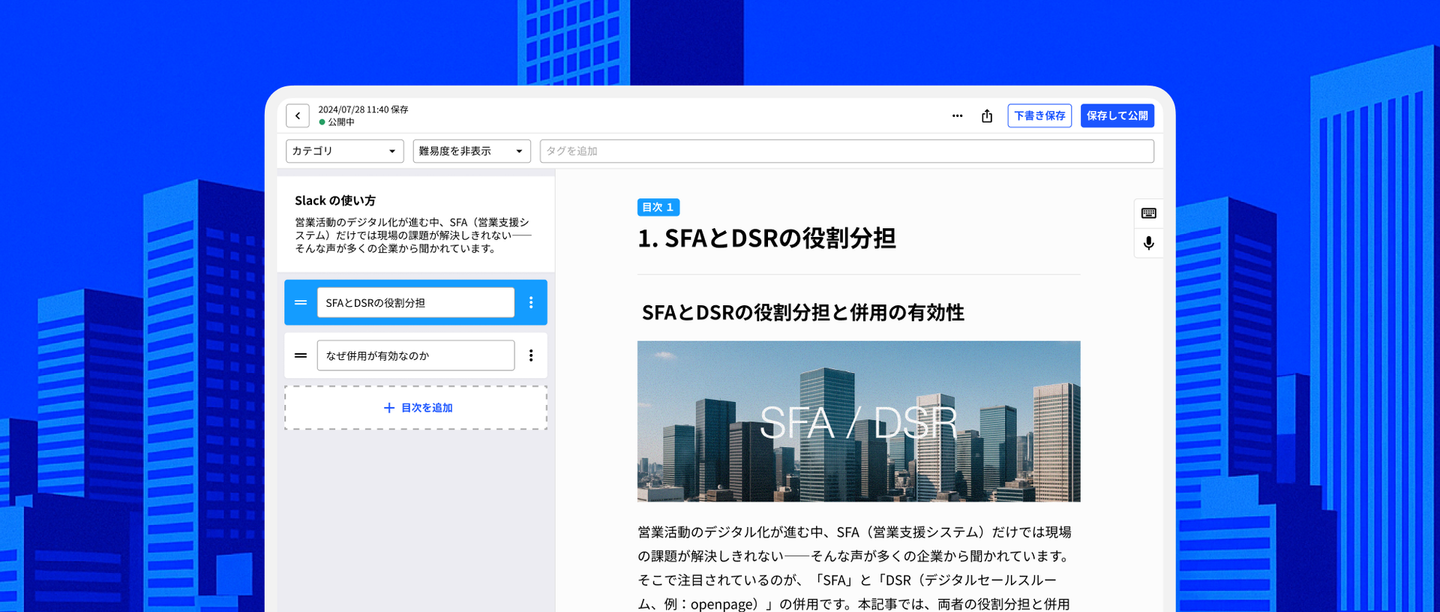Open kebab menu for なぜ併用が有効なのか row
Screen dimensions: 1440x612
coord(531,355)
